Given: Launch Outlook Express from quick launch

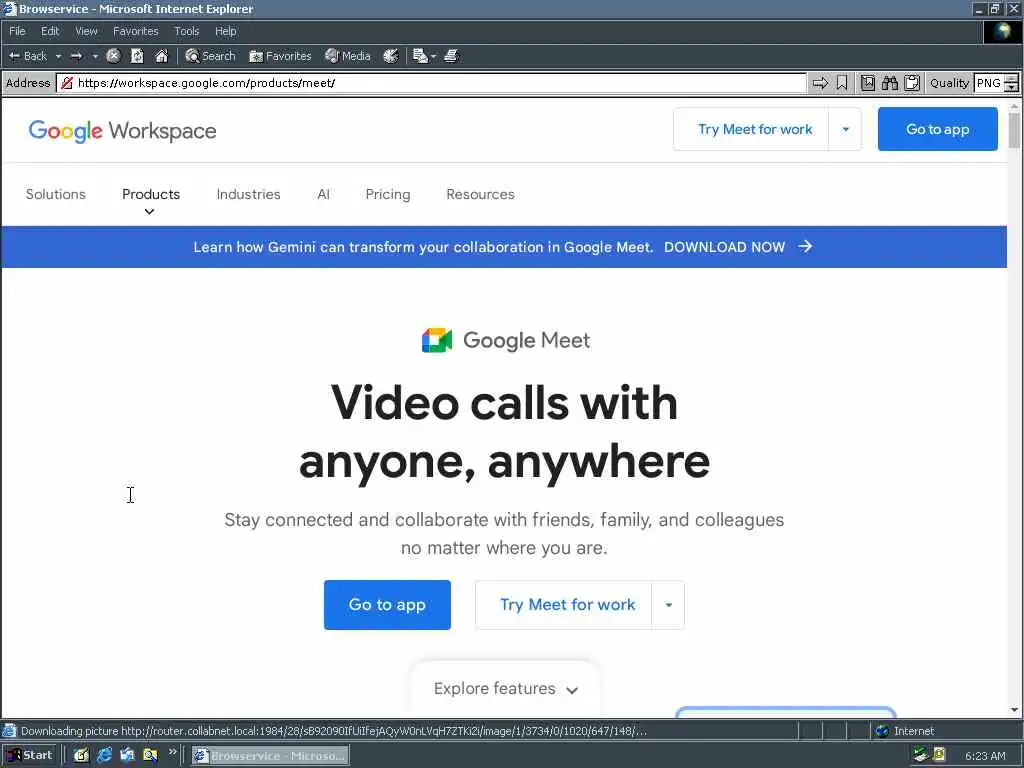Looking at the screenshot, I should 127,756.
